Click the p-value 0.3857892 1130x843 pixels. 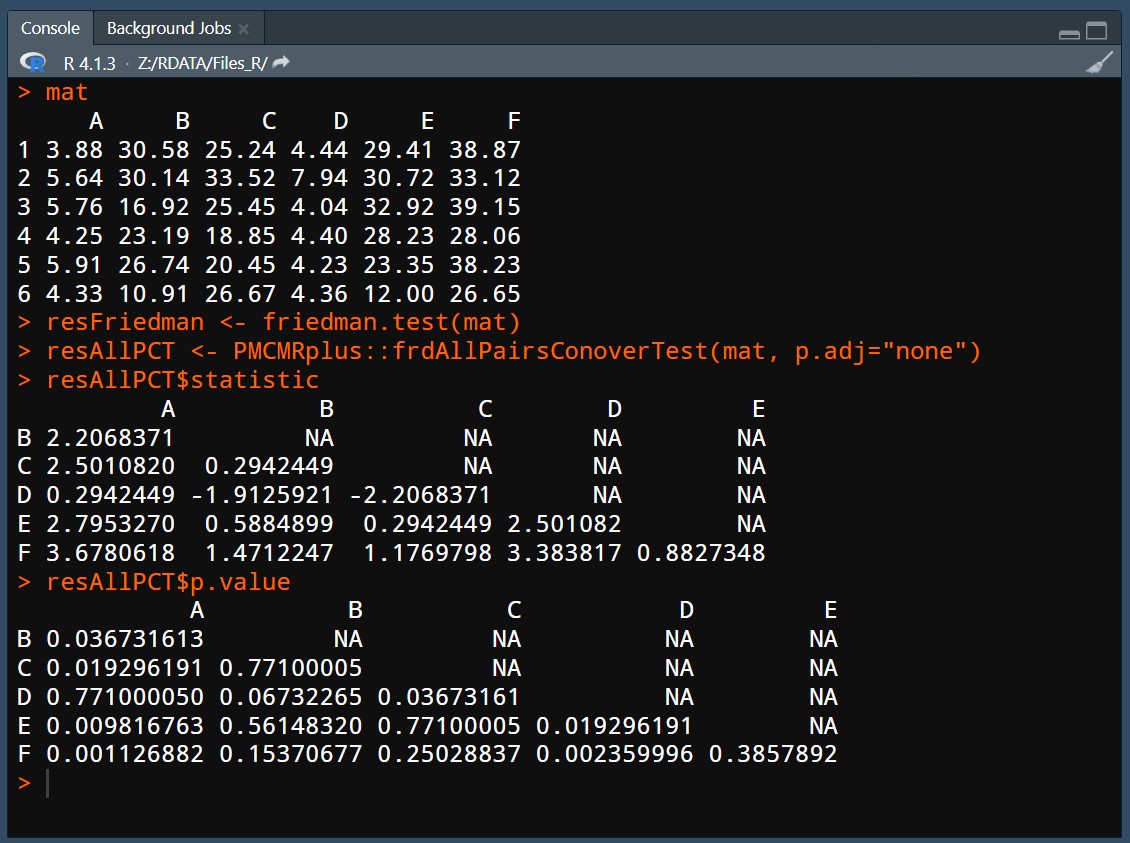click(x=772, y=755)
